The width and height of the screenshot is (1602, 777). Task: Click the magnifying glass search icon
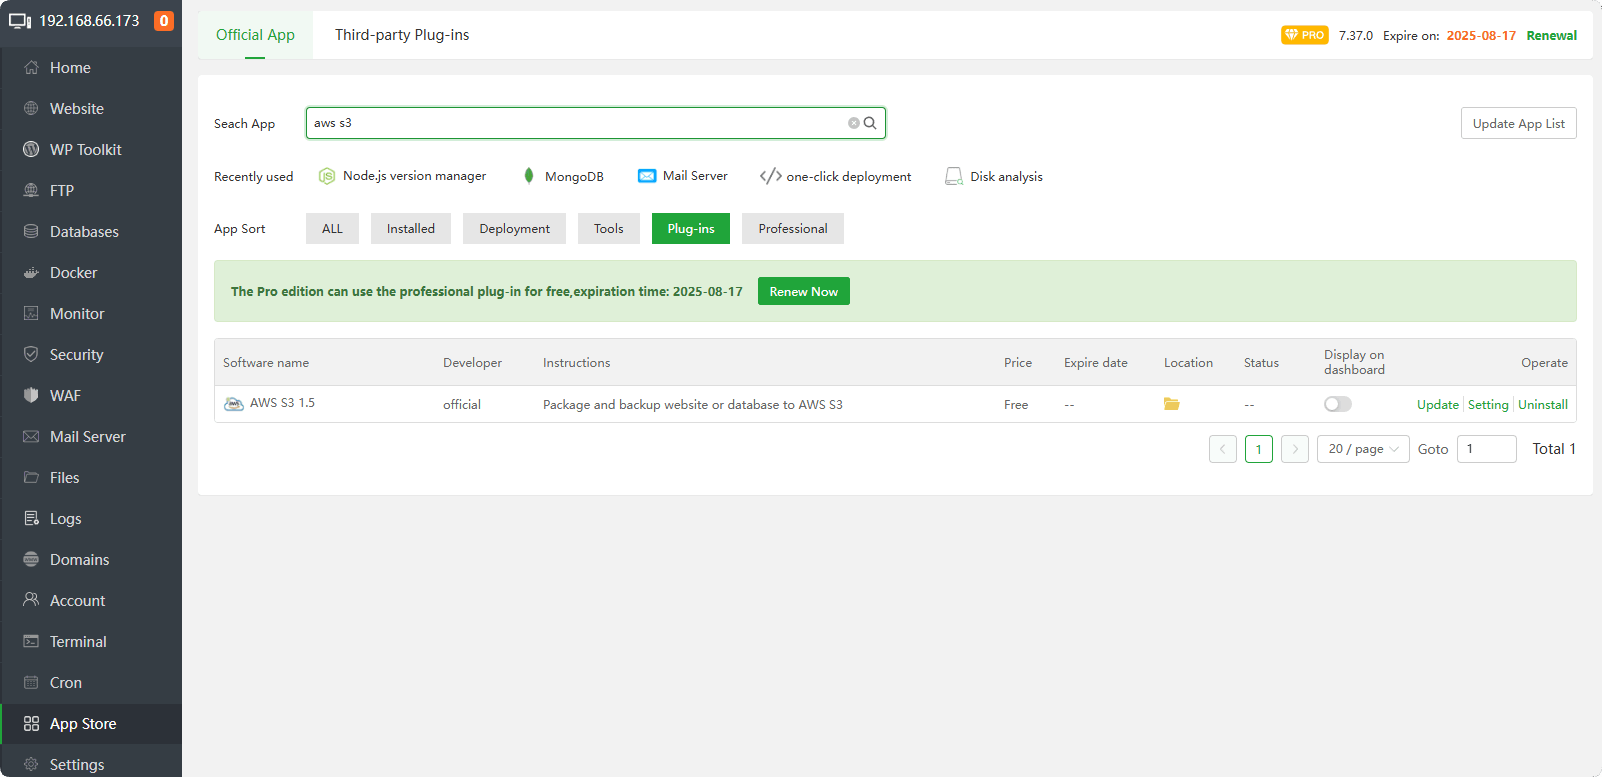870,123
